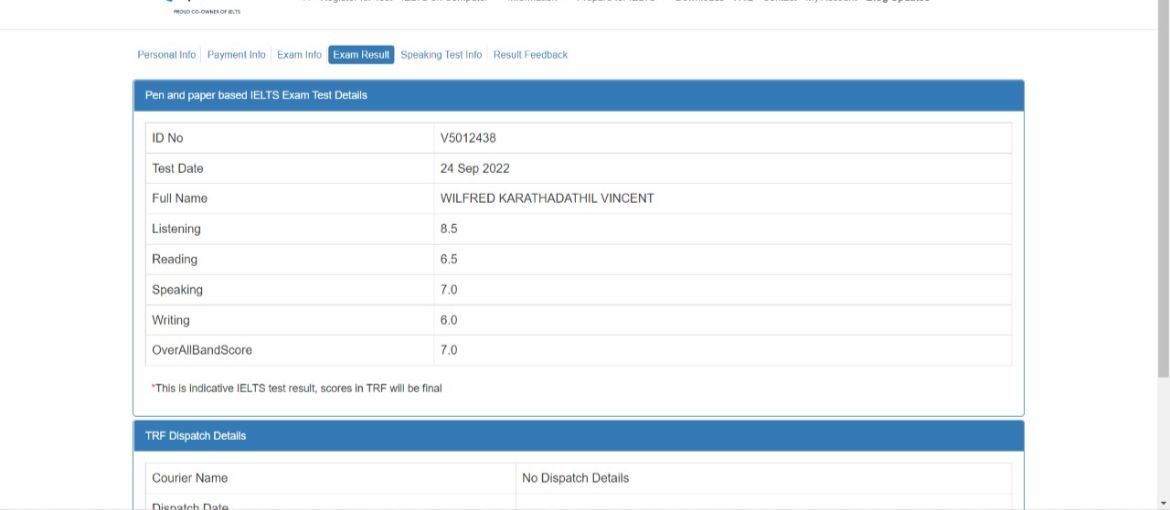This screenshot has width=1170, height=510.
Task: Click the Test Date label
Action: 178,169
